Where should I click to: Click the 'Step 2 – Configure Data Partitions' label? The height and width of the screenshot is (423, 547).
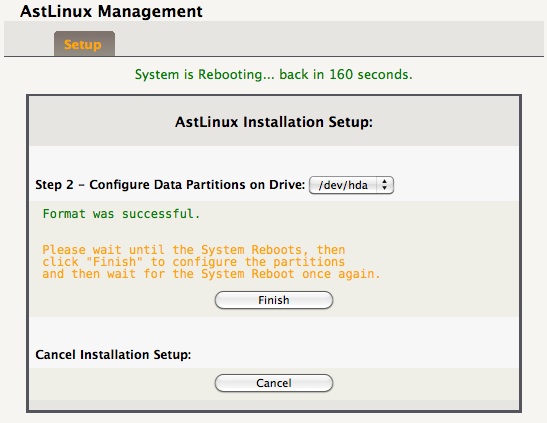point(170,184)
